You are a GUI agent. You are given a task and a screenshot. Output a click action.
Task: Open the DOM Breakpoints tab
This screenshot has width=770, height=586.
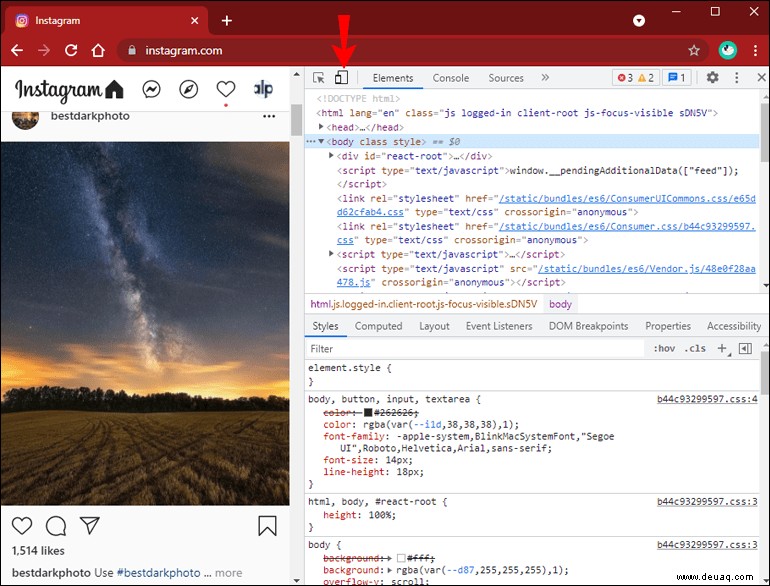tap(588, 326)
